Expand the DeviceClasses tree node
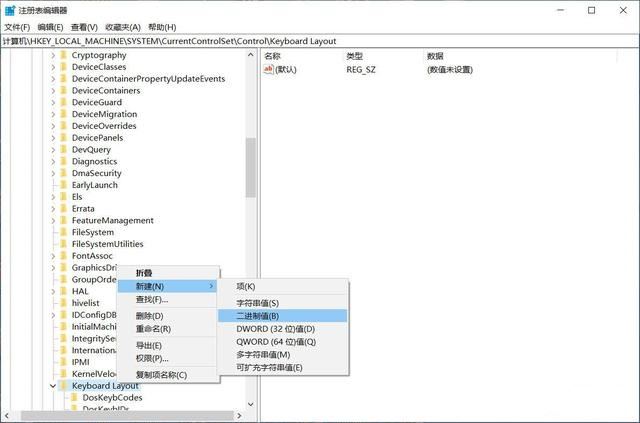This screenshot has width=640, height=423. pyautogui.click(x=52, y=67)
